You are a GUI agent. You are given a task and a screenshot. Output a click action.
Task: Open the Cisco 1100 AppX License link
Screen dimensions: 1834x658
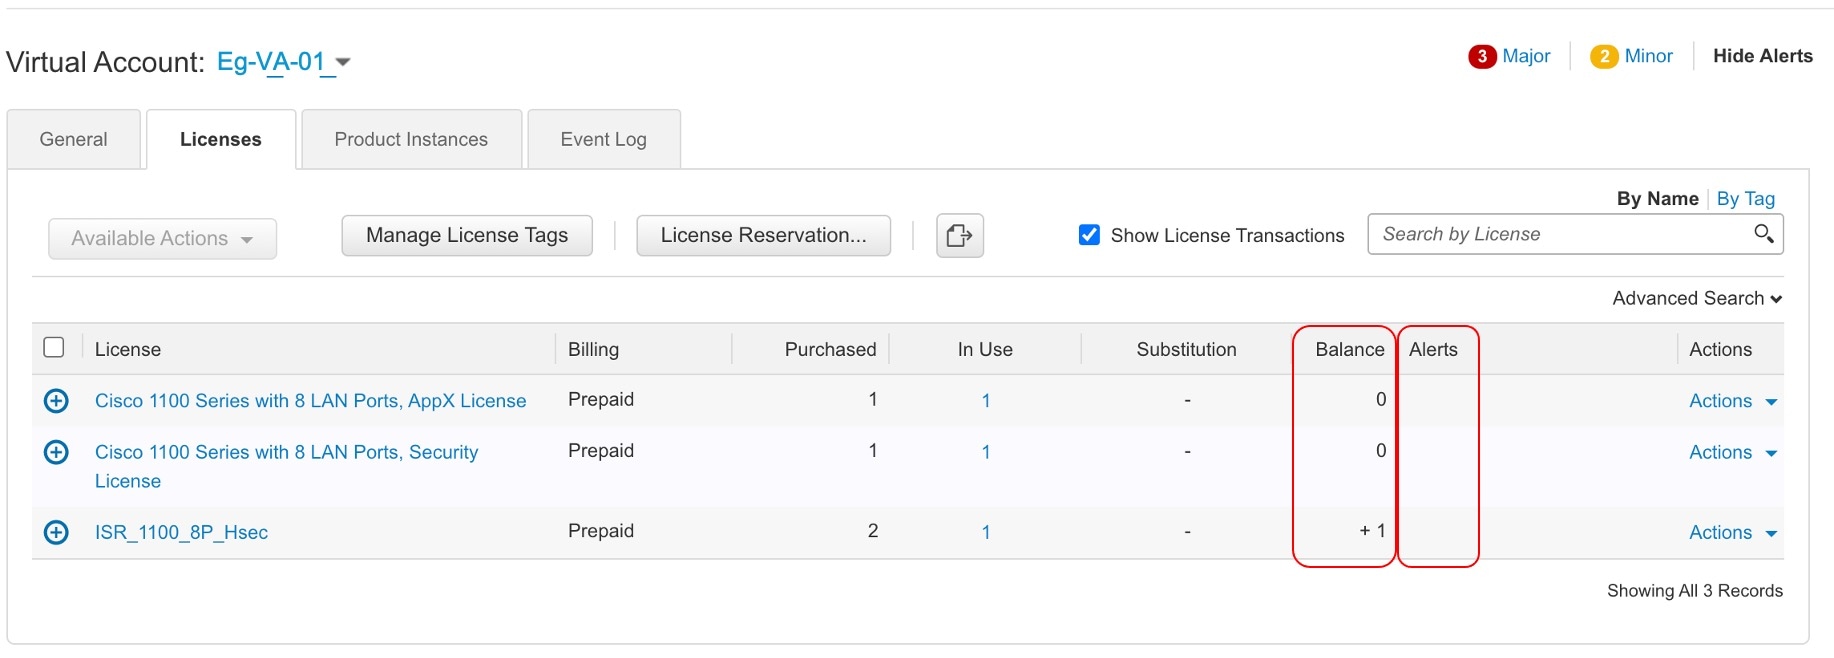click(x=310, y=401)
